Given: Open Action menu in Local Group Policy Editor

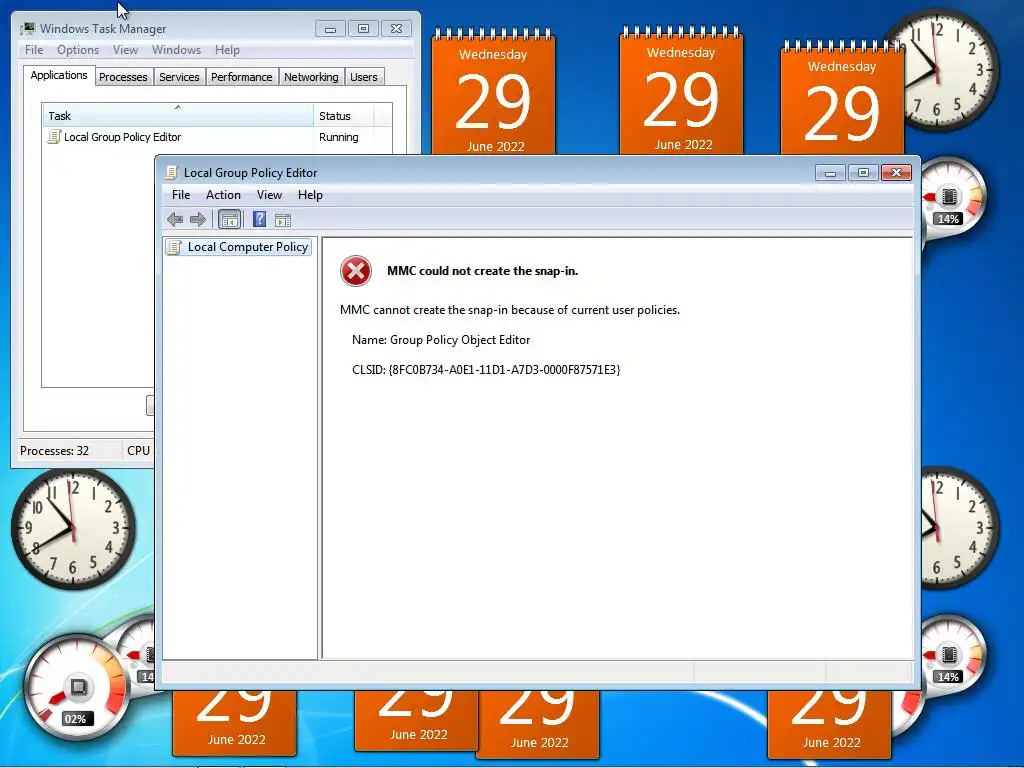Looking at the screenshot, I should (x=223, y=195).
